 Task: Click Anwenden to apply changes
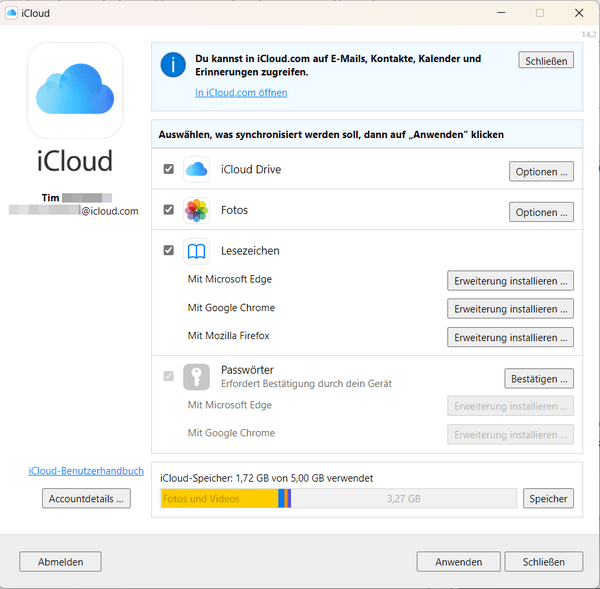point(458,562)
